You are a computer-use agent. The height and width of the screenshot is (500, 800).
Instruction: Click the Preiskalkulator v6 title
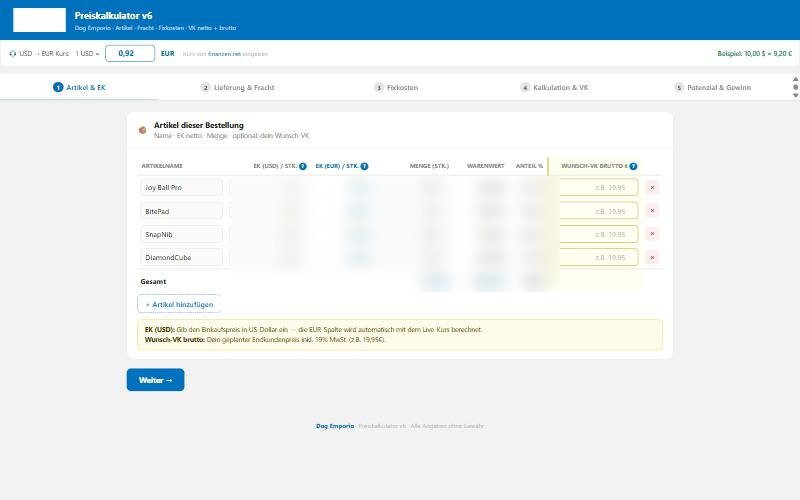pos(113,16)
